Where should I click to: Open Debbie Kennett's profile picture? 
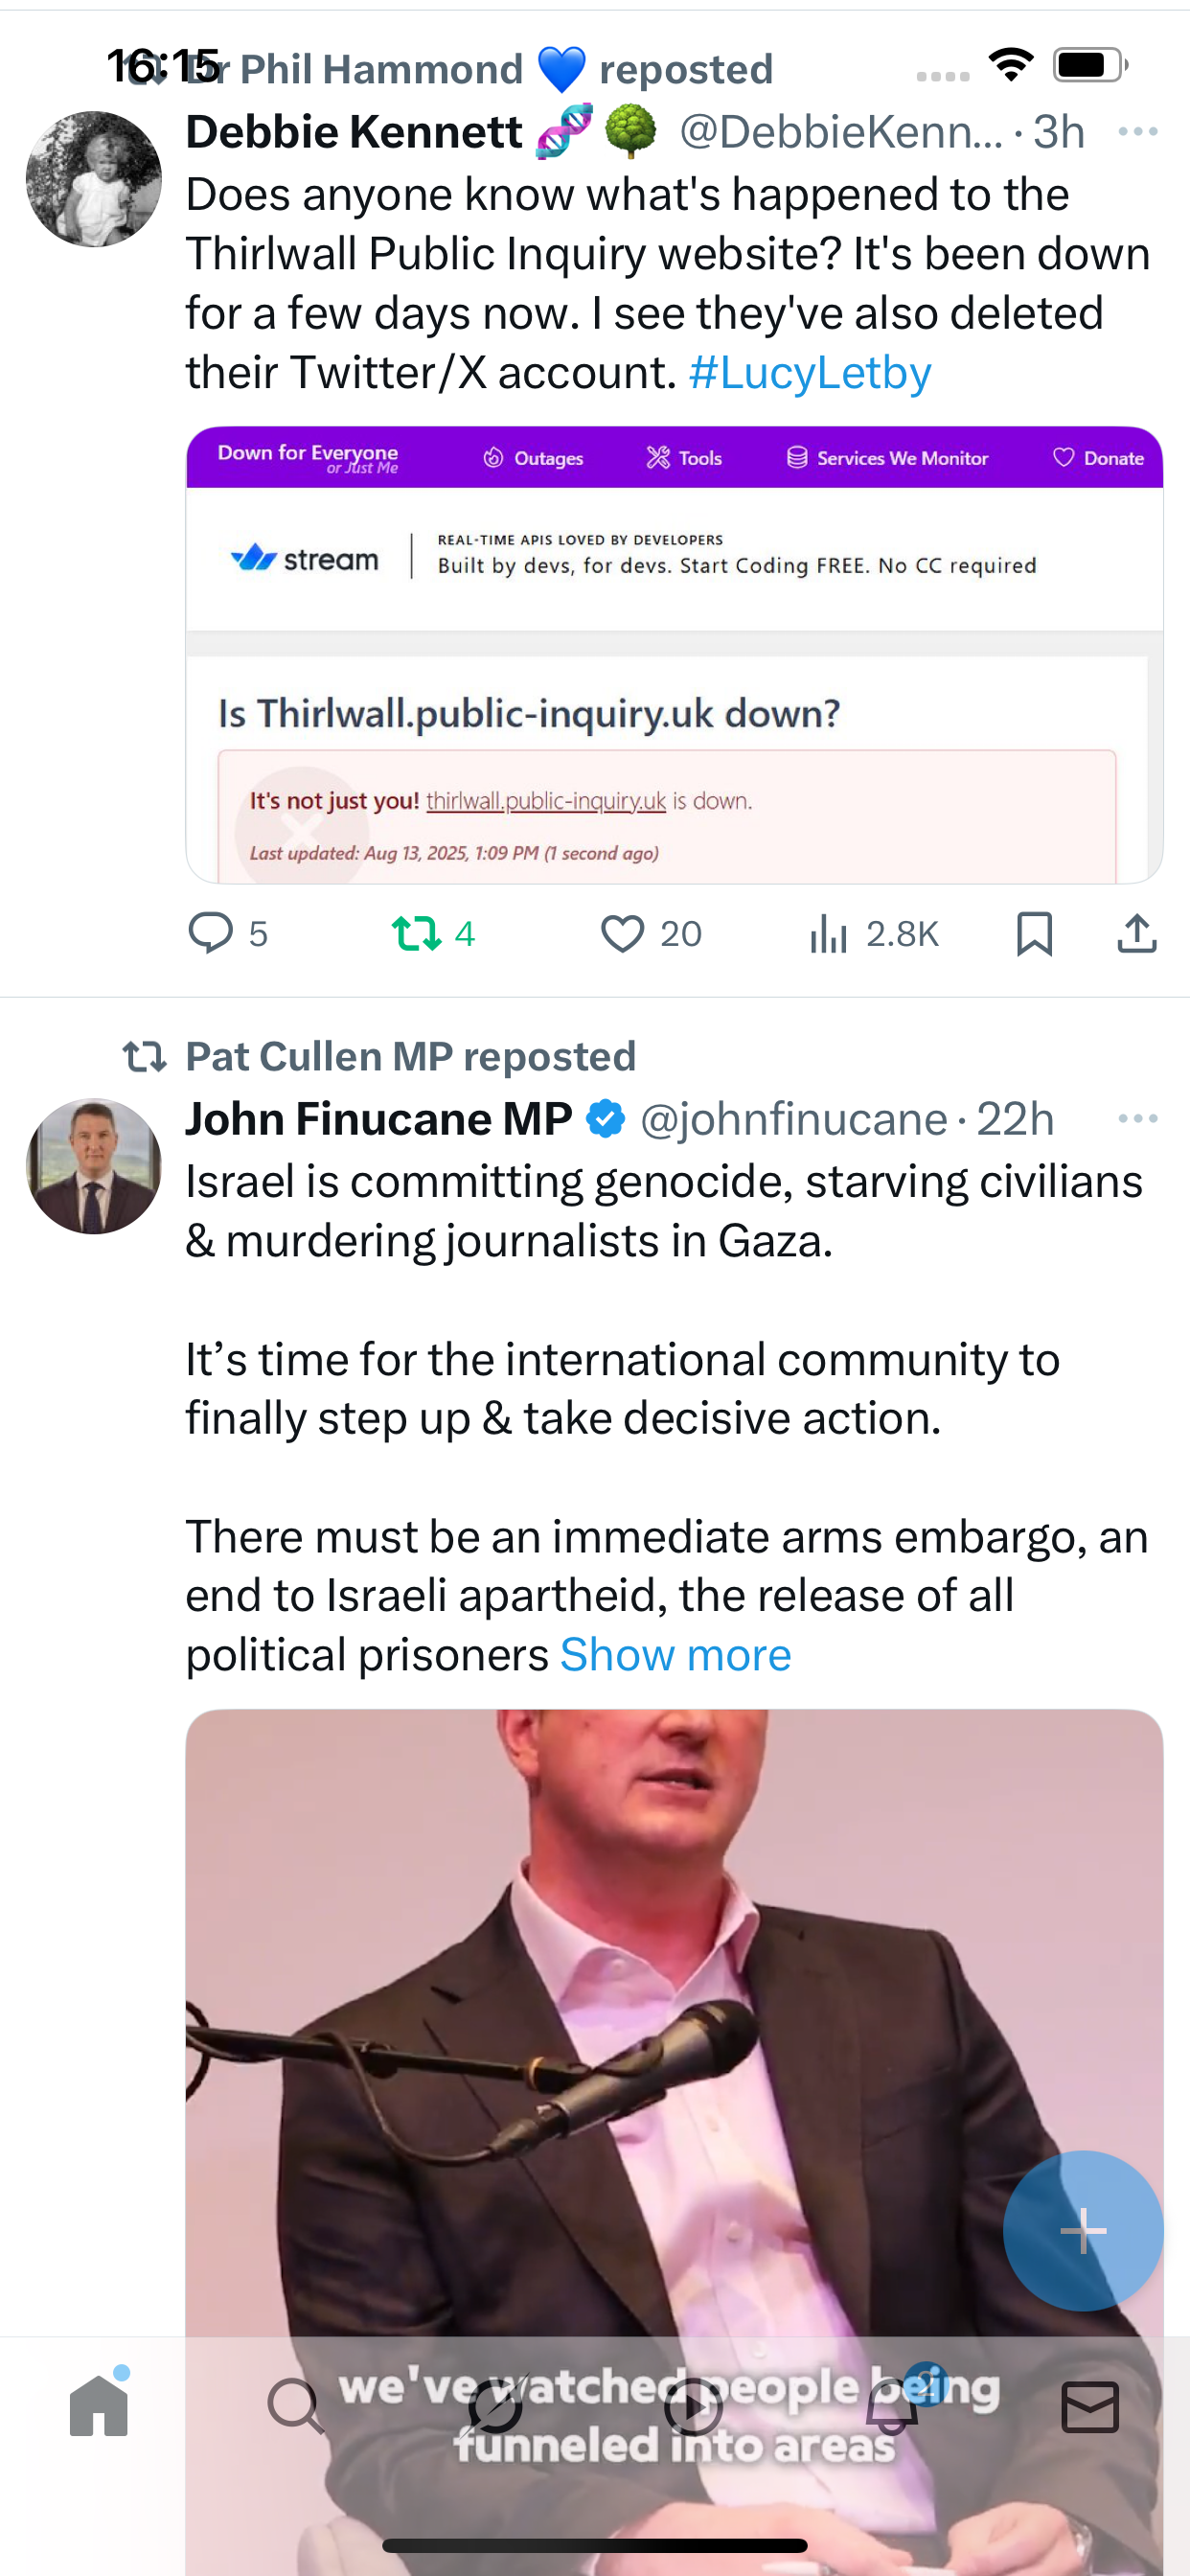(x=94, y=179)
